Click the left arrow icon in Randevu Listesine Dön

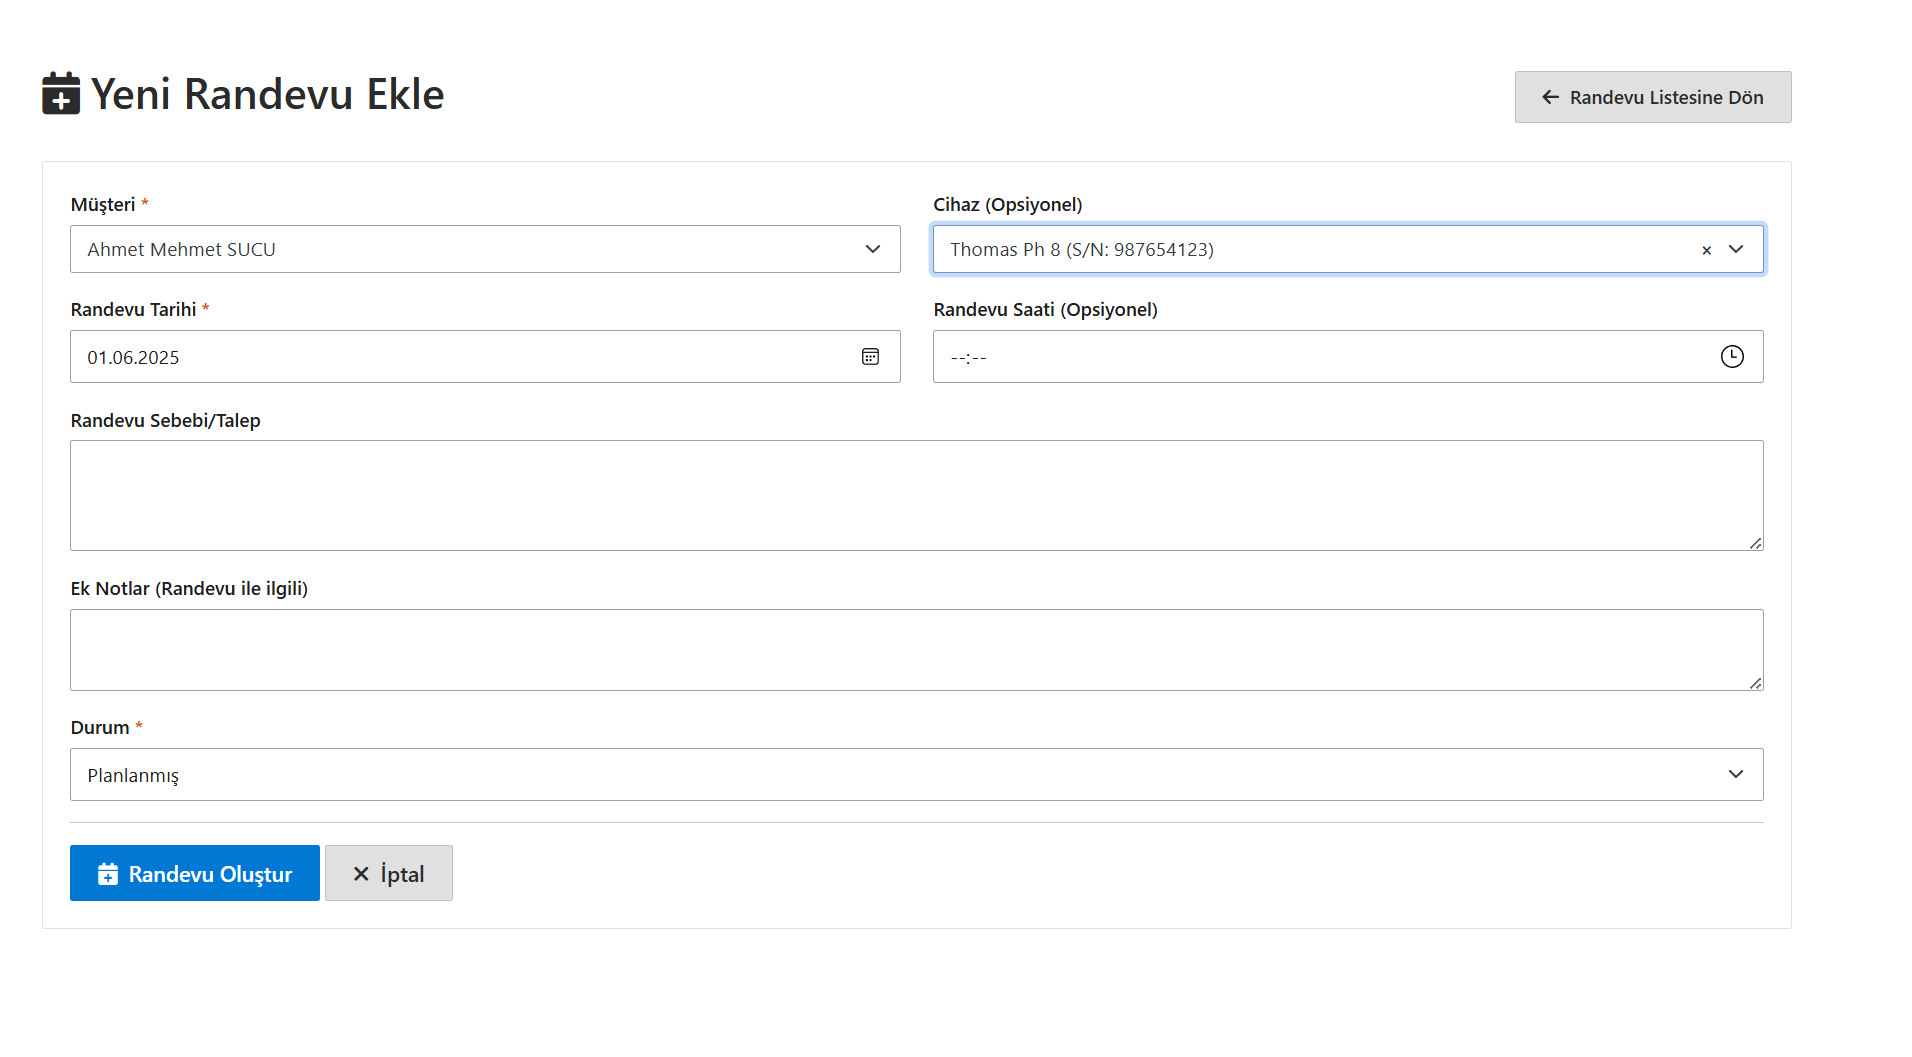1550,97
